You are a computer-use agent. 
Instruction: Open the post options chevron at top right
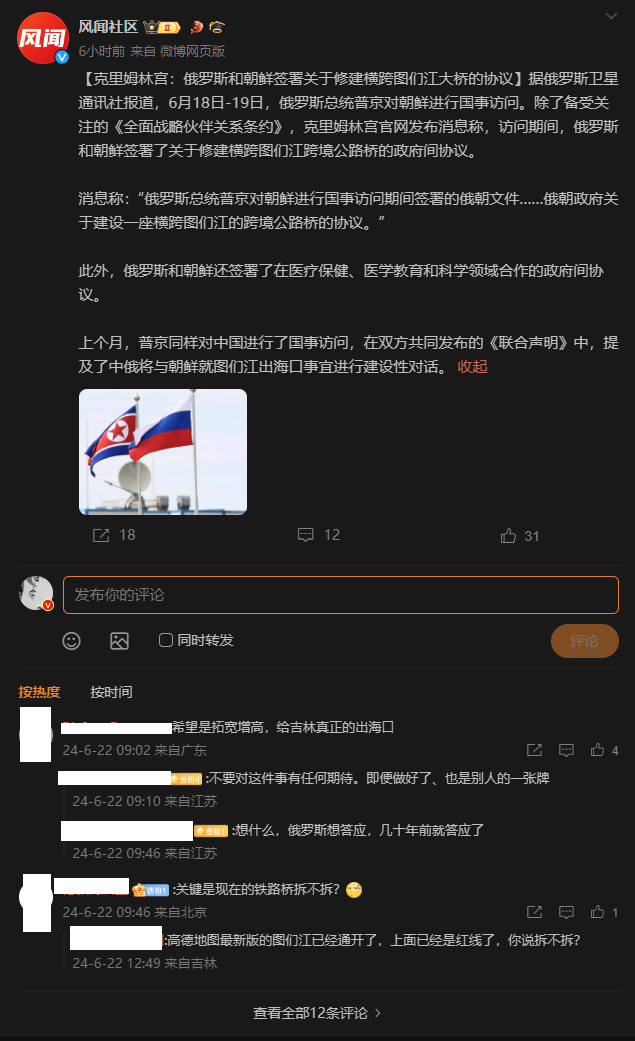[x=611, y=16]
